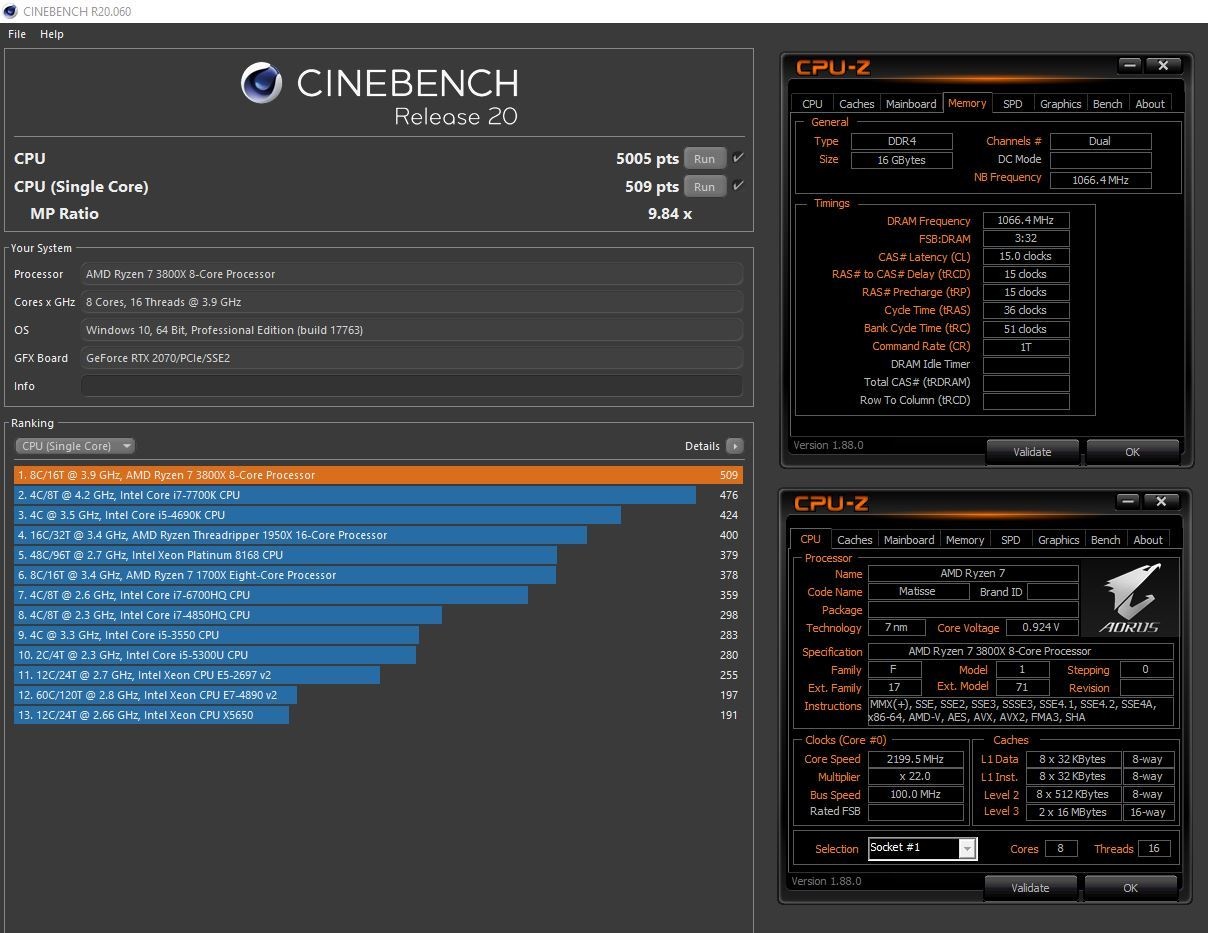Image resolution: width=1208 pixels, height=933 pixels.
Task: Click the Core Speed 2199.5 MHz field
Action: (915, 759)
